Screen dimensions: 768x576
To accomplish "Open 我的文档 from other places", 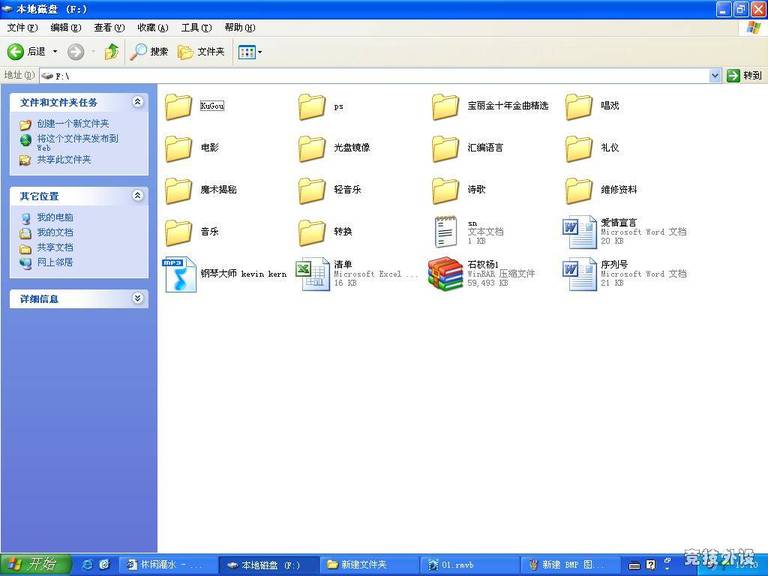I will click(55, 232).
